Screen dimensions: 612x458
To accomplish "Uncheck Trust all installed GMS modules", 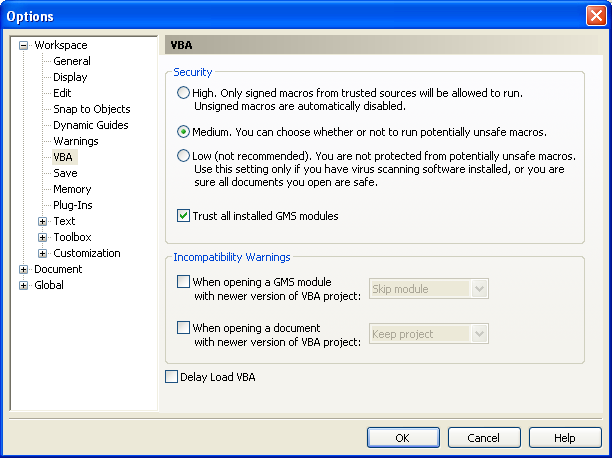I will [183, 216].
